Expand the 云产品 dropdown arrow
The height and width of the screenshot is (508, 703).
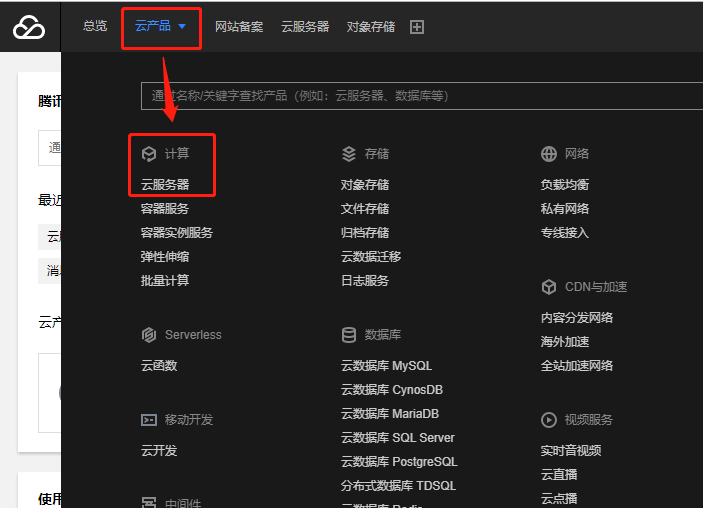[182, 26]
